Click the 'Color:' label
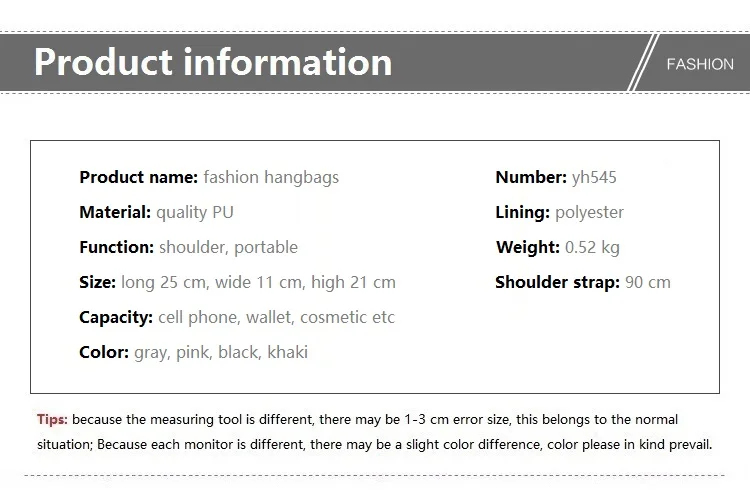 104,353
